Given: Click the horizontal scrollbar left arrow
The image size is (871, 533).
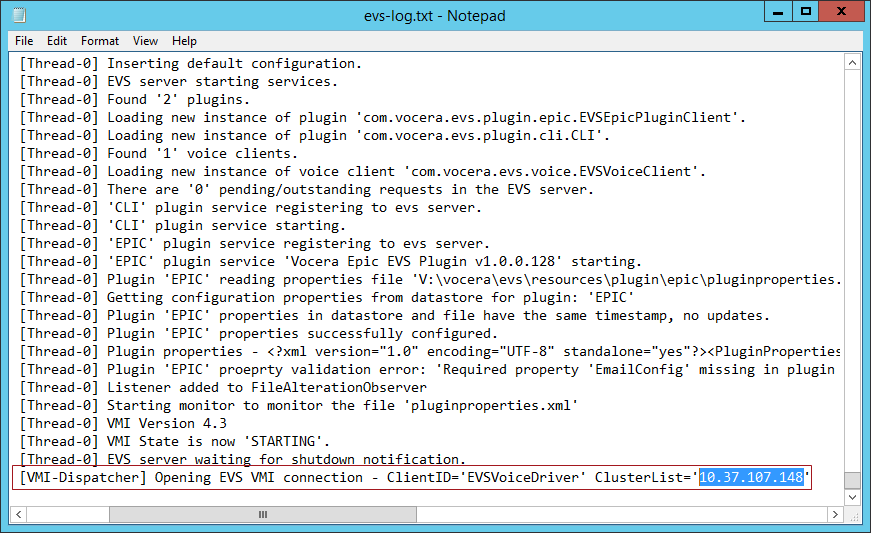Looking at the screenshot, I should (20, 515).
